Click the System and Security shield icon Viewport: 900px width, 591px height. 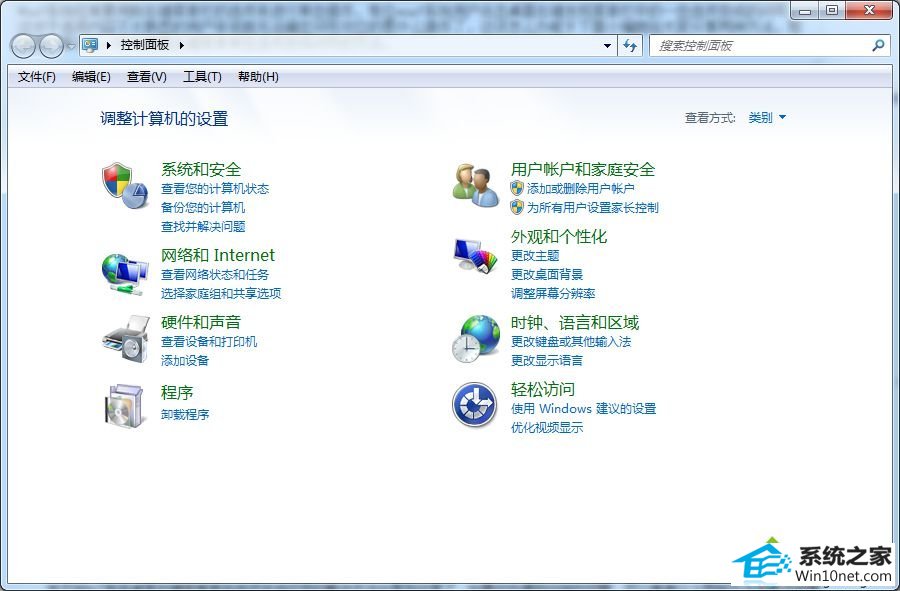[125, 185]
